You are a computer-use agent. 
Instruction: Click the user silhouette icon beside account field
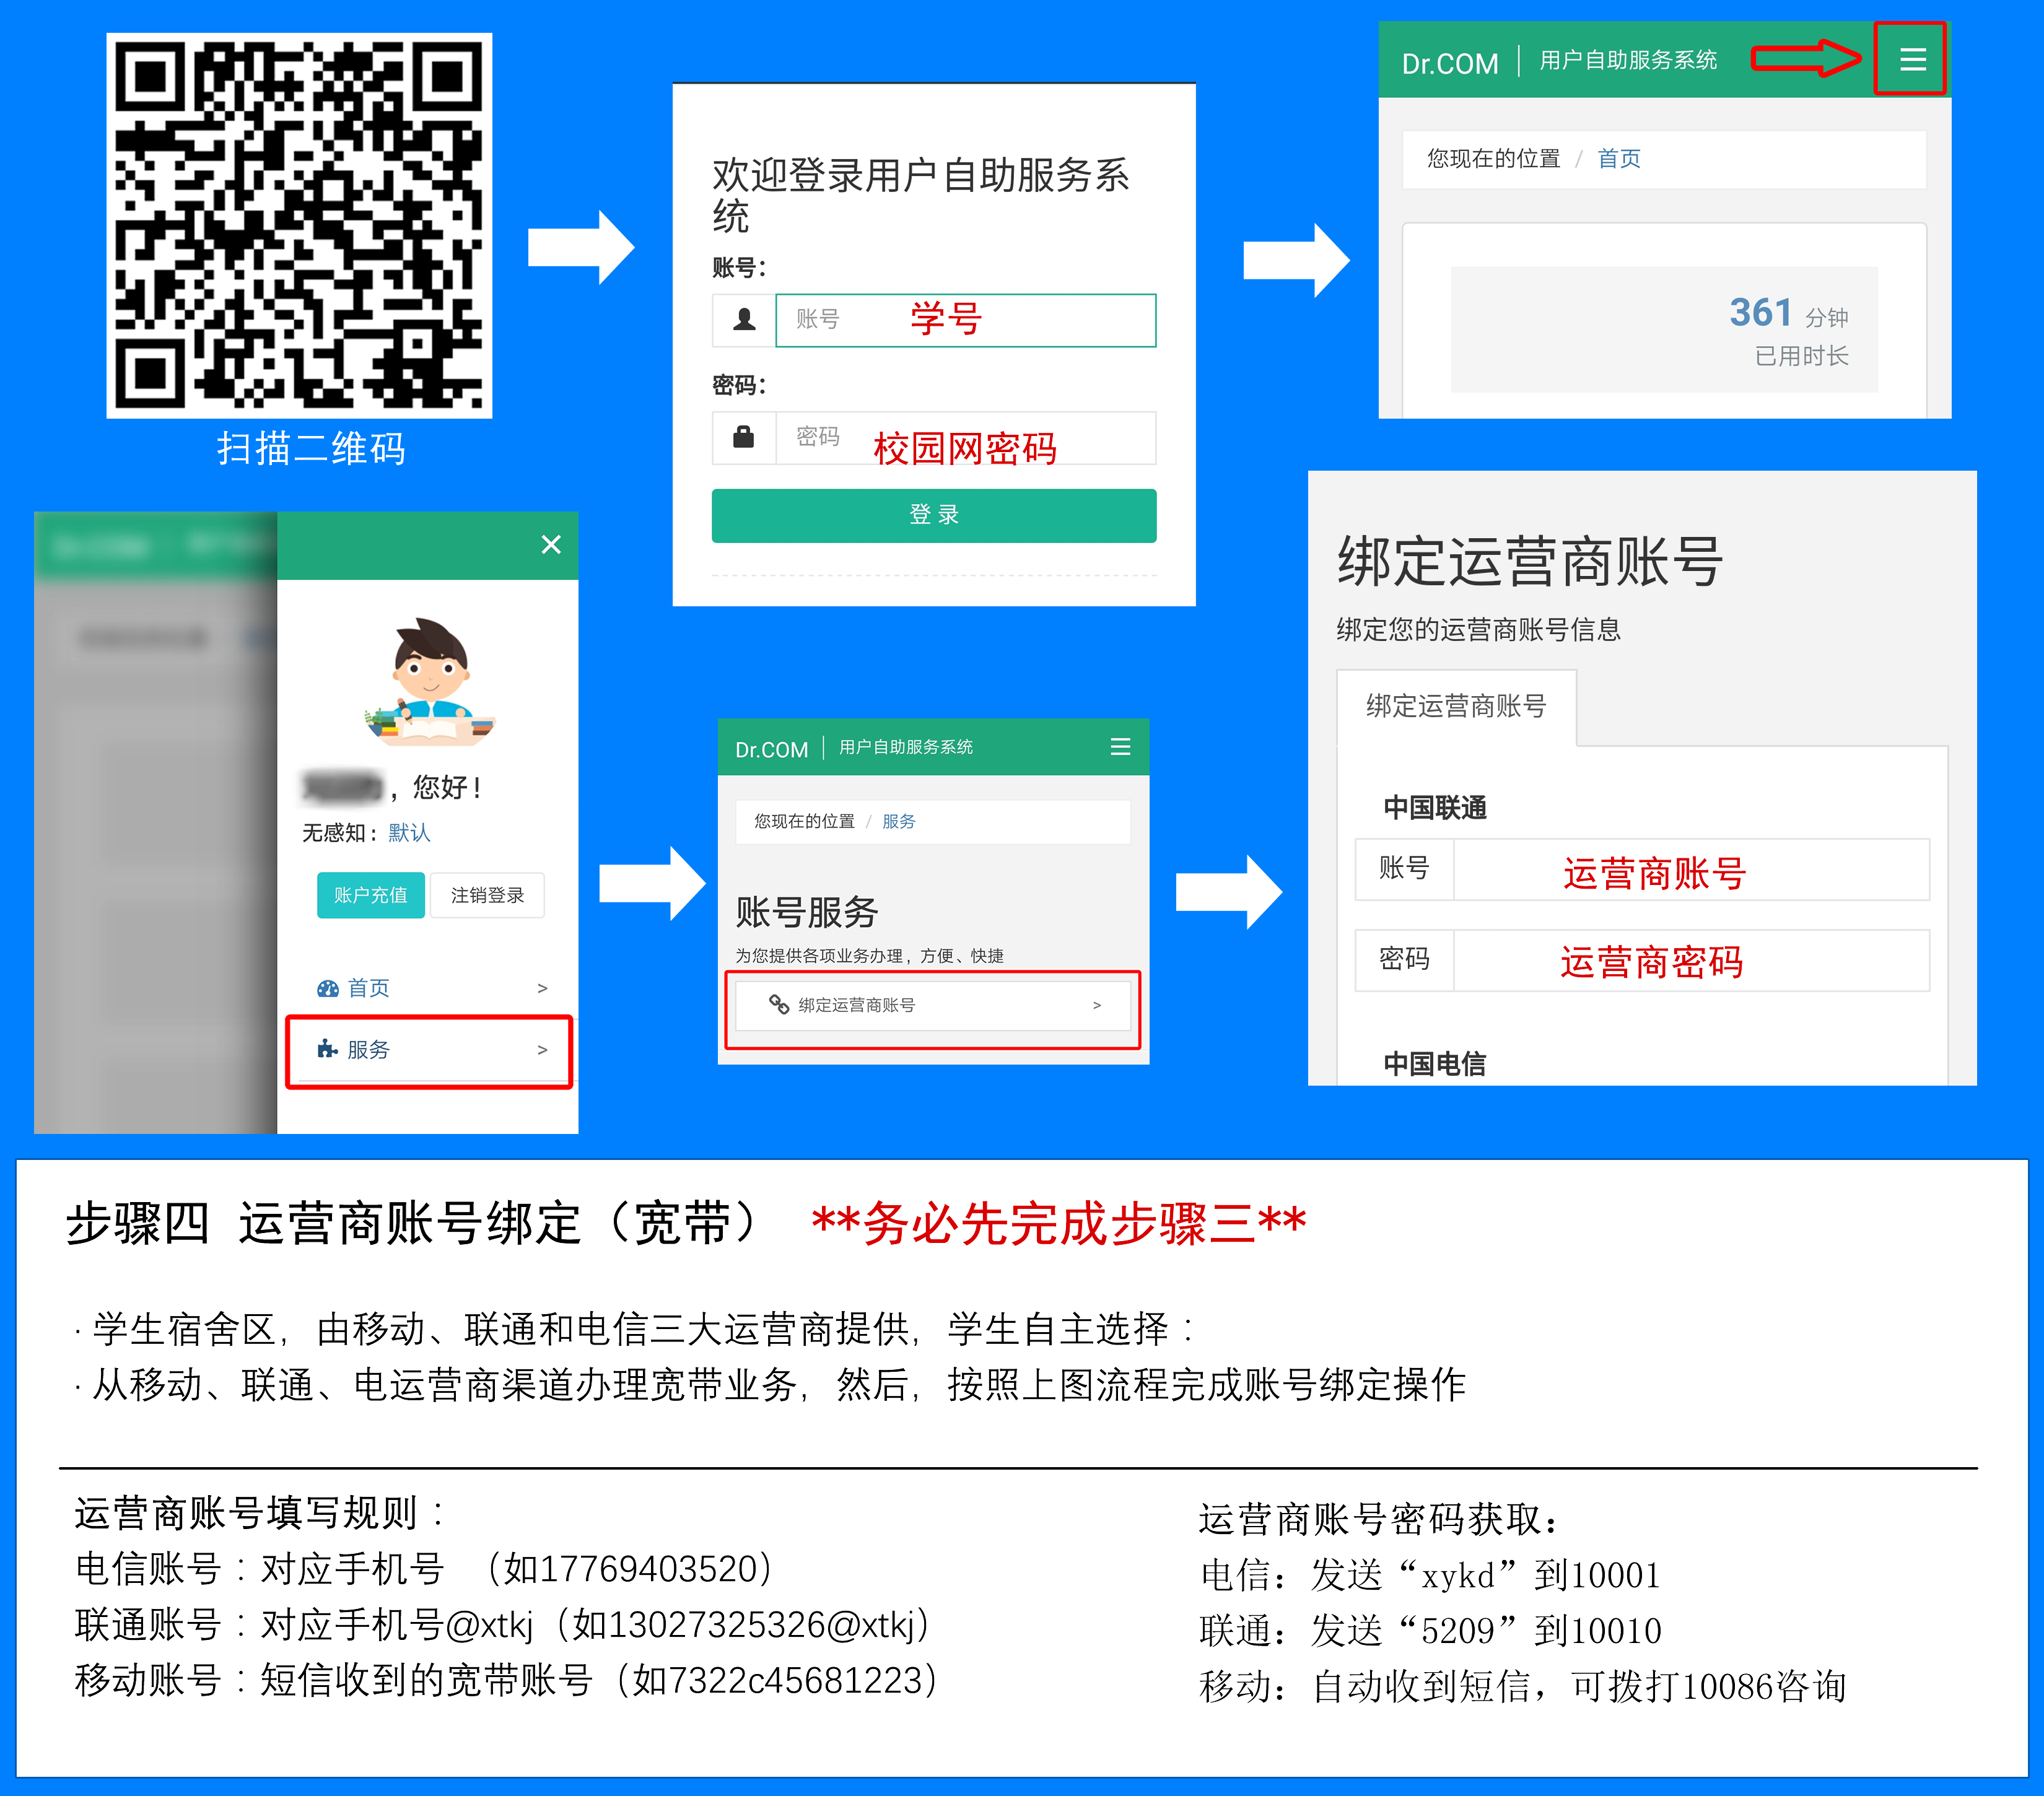pos(744,320)
